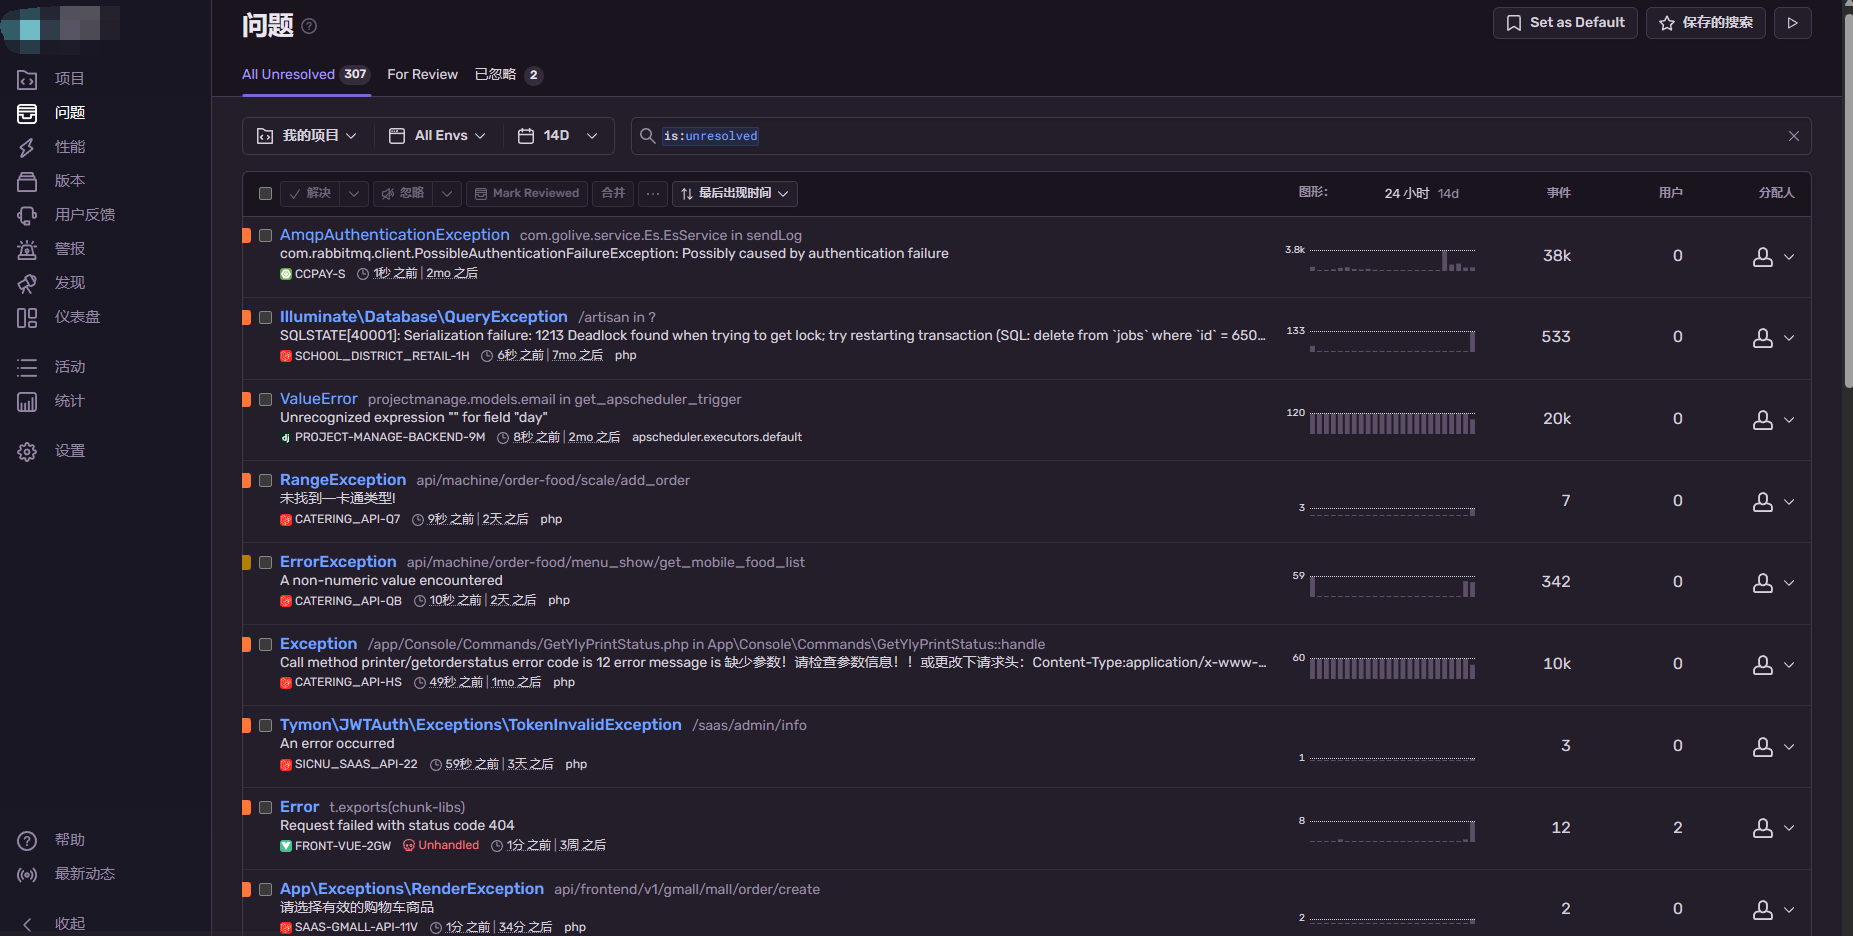Click 保存的搜索 button
The width and height of the screenshot is (1853, 936).
[x=1706, y=23]
